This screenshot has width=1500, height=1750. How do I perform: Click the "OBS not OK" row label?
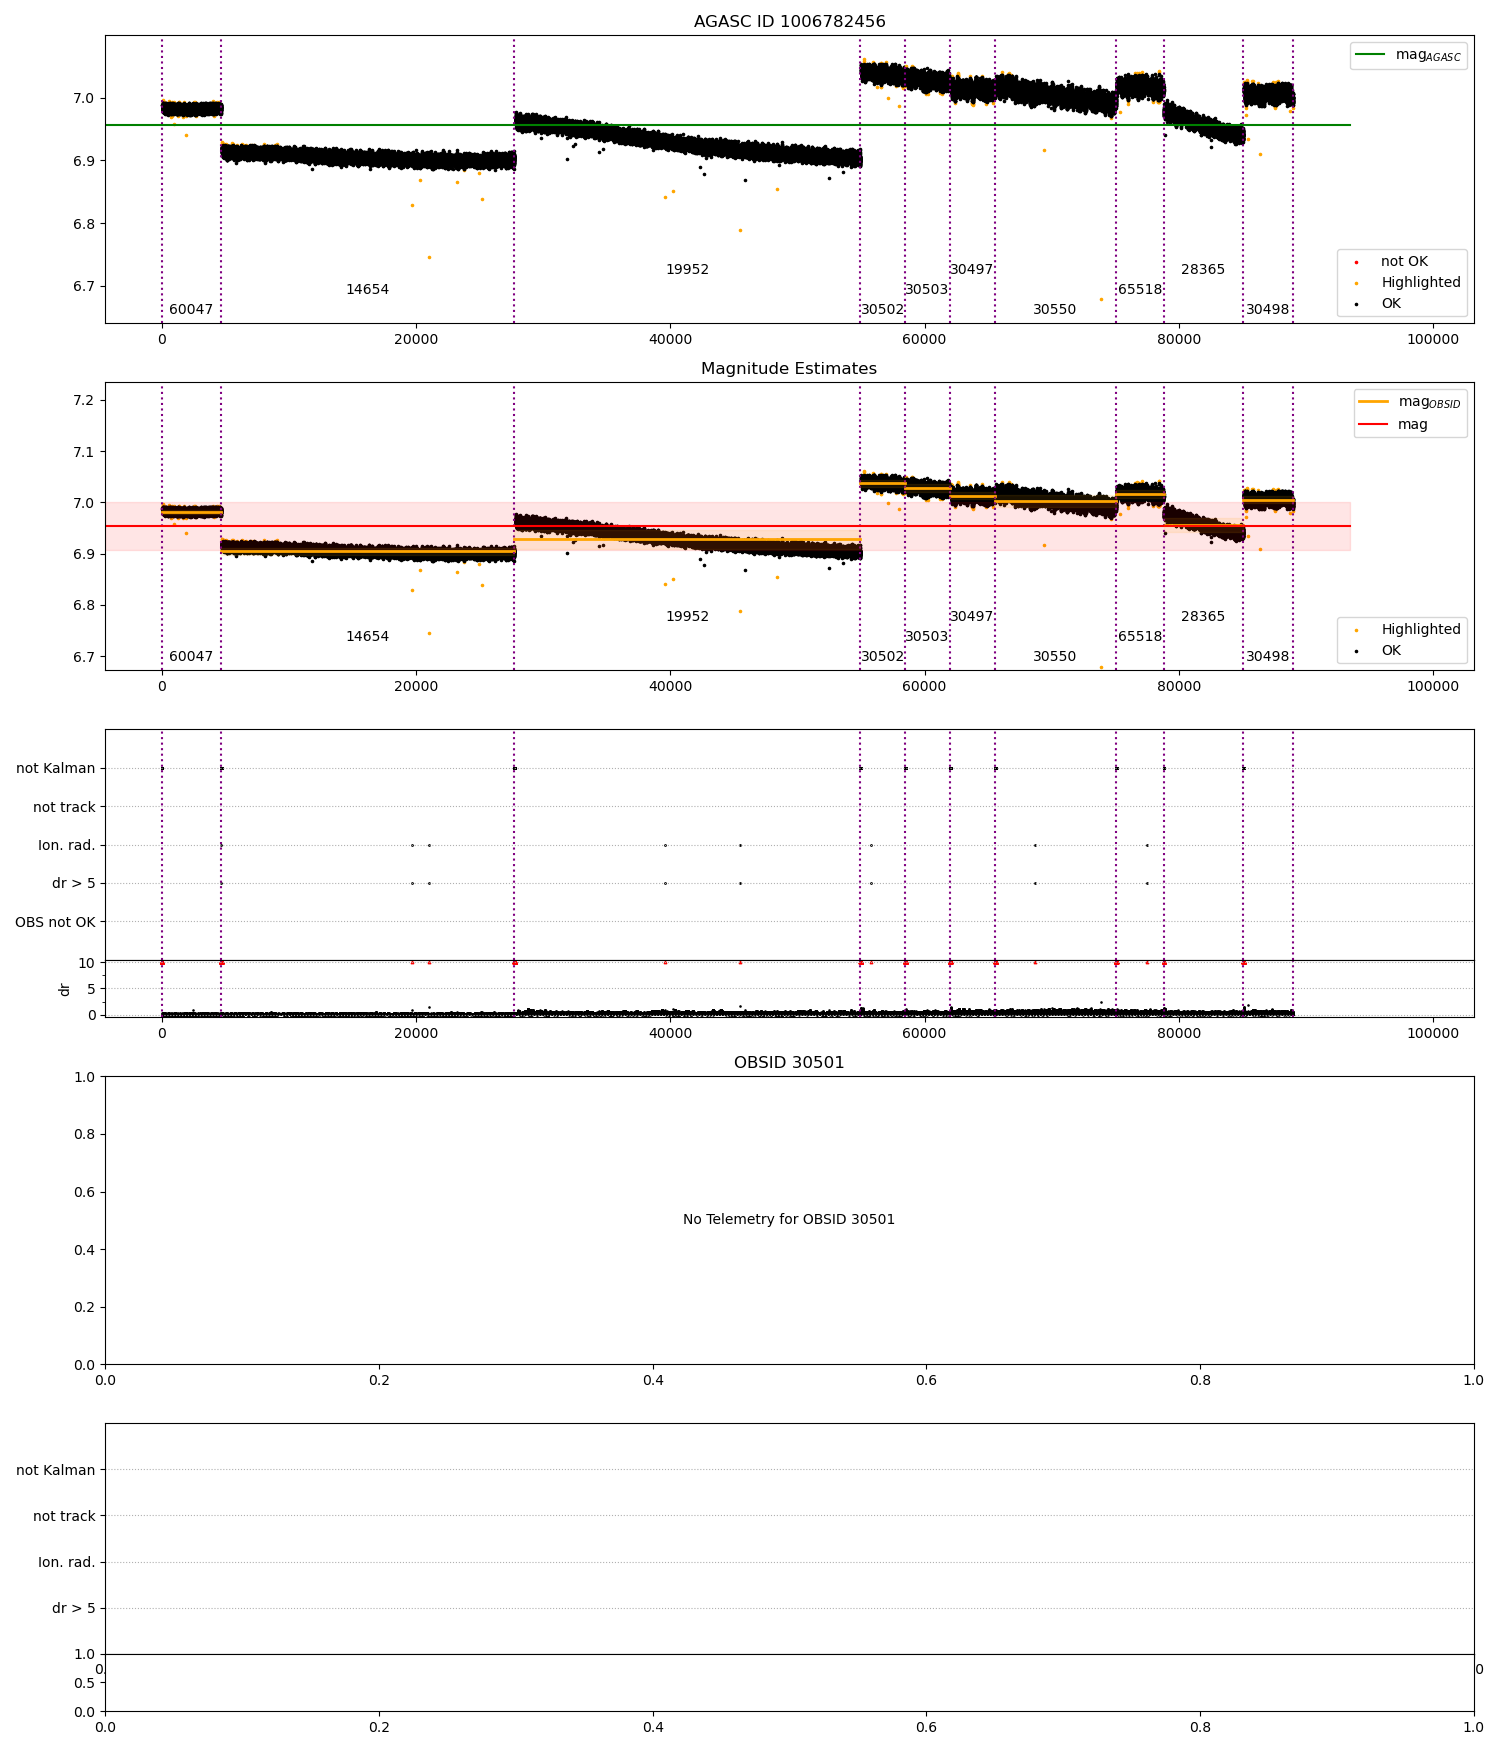tap(55, 922)
